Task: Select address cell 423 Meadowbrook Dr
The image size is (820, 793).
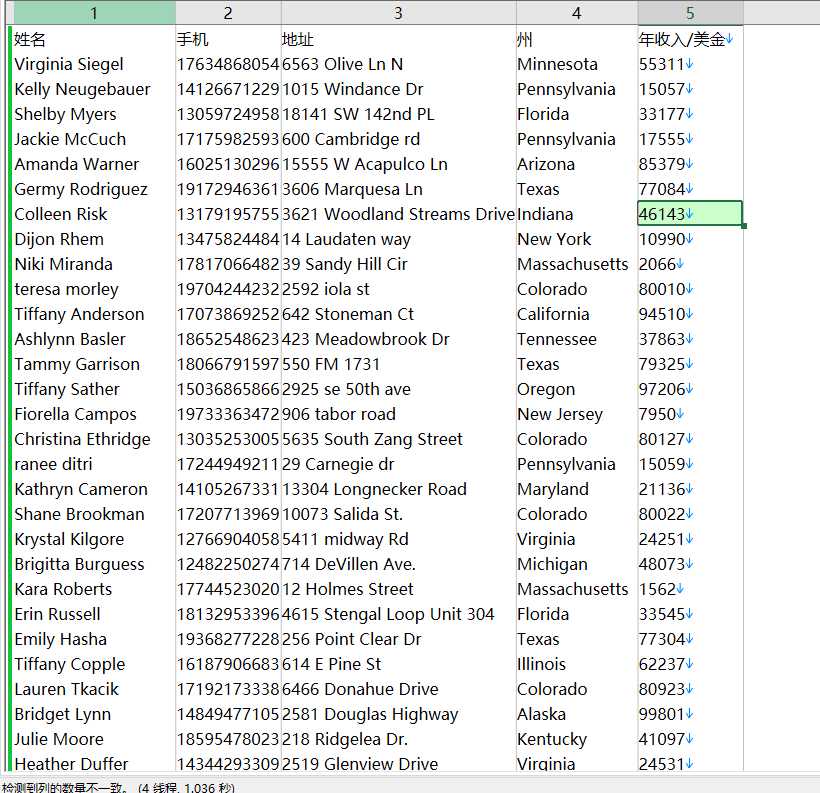Action: 398,339
